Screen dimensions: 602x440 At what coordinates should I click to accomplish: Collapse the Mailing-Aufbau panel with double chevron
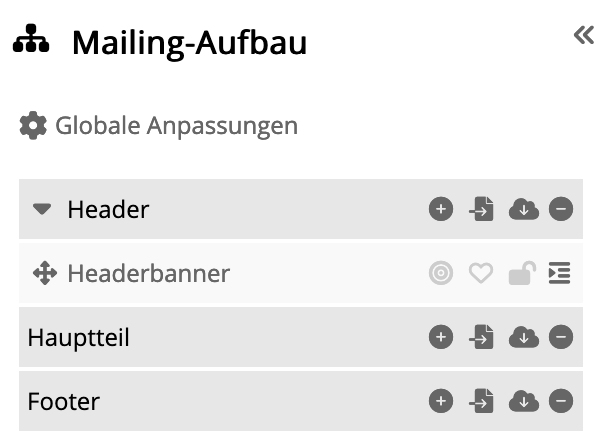click(x=584, y=35)
